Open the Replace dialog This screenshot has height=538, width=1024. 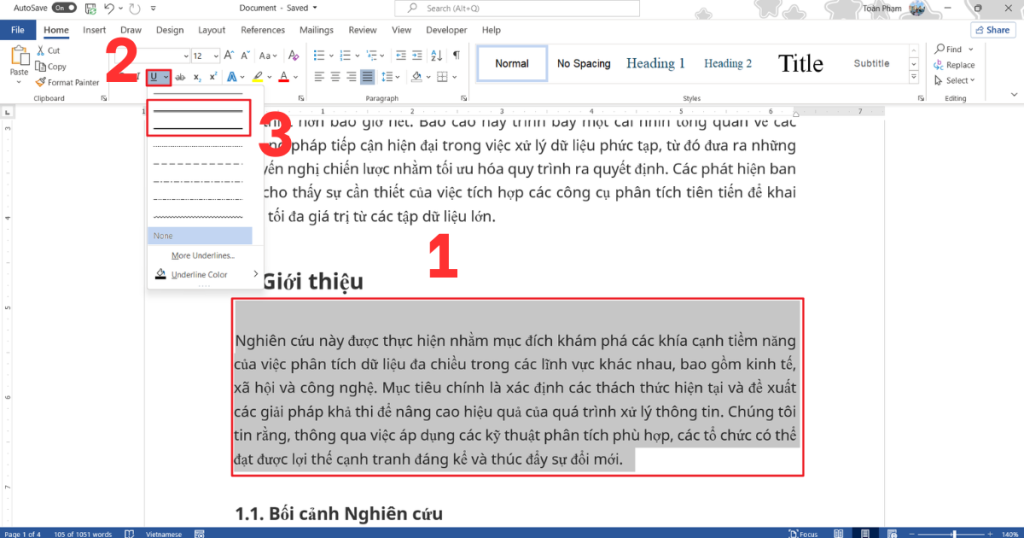coord(954,65)
